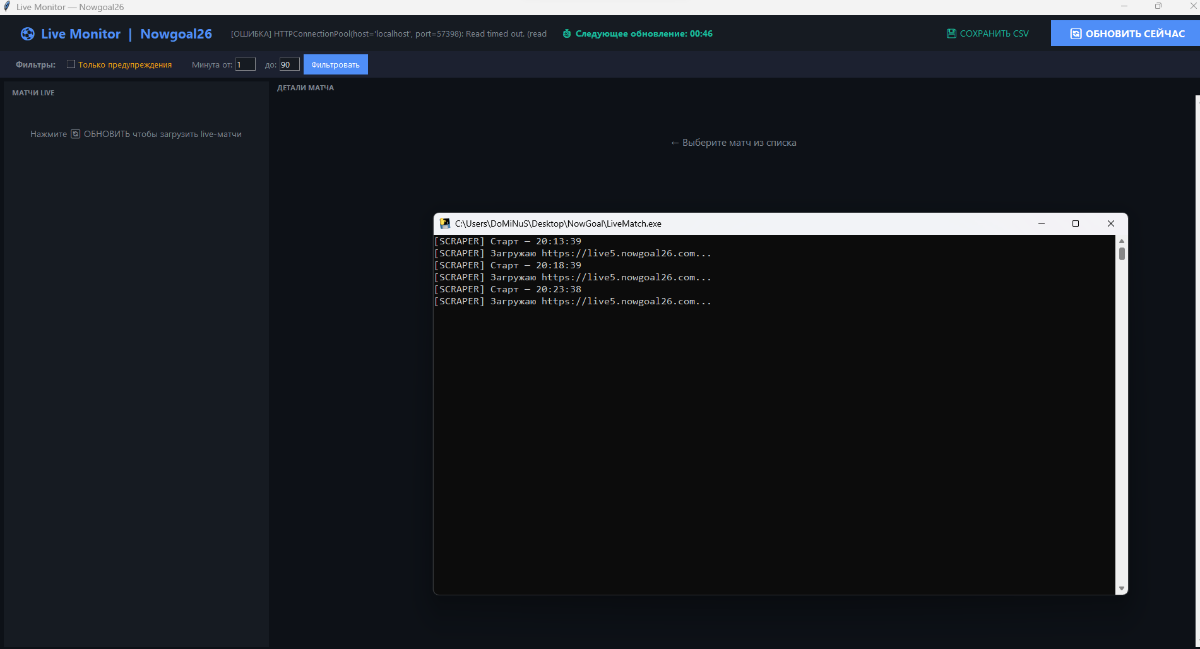Click the timer icon before Следующее обновление
1200x649 pixels.
[567, 33]
